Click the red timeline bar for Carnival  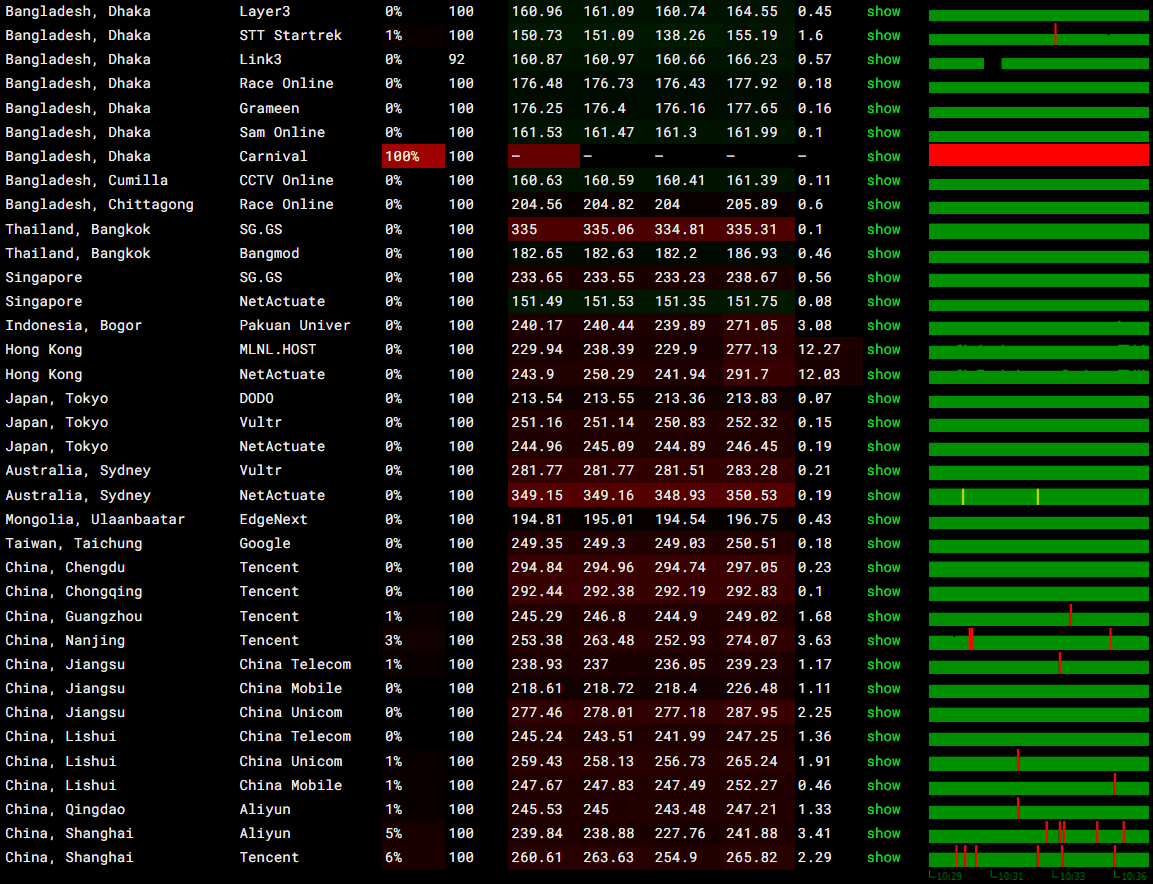[1038, 155]
